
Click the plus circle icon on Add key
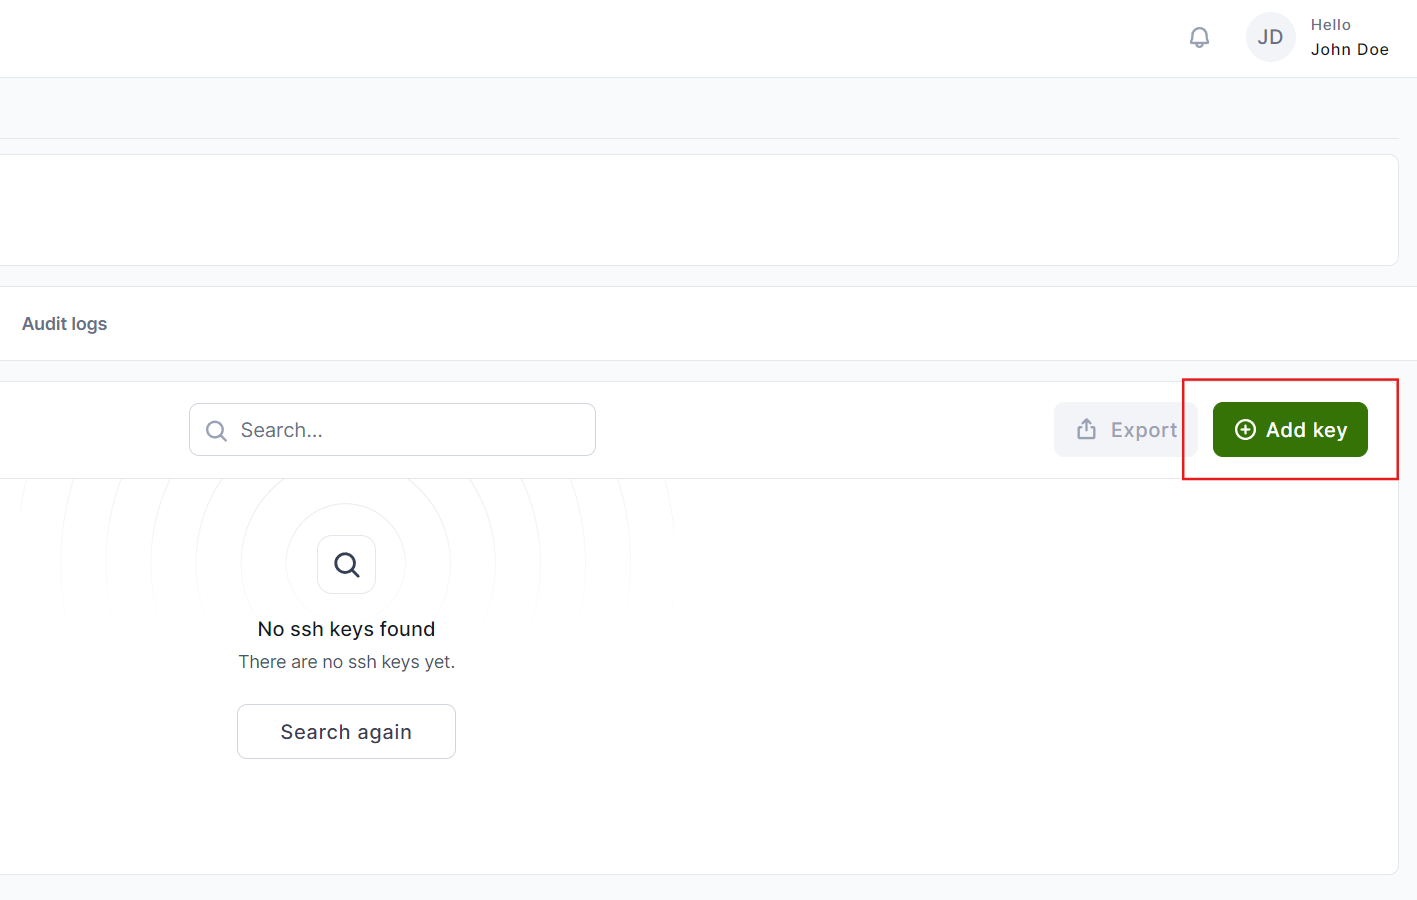(1245, 430)
